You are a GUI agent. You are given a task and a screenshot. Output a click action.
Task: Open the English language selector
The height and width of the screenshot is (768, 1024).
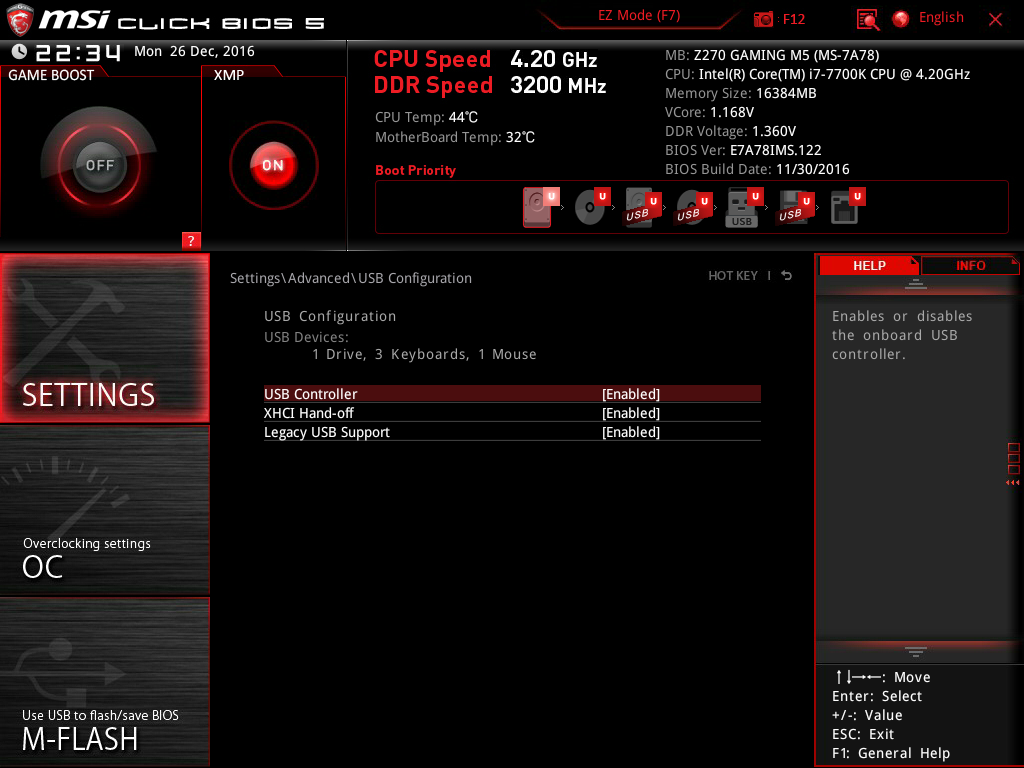[941, 18]
